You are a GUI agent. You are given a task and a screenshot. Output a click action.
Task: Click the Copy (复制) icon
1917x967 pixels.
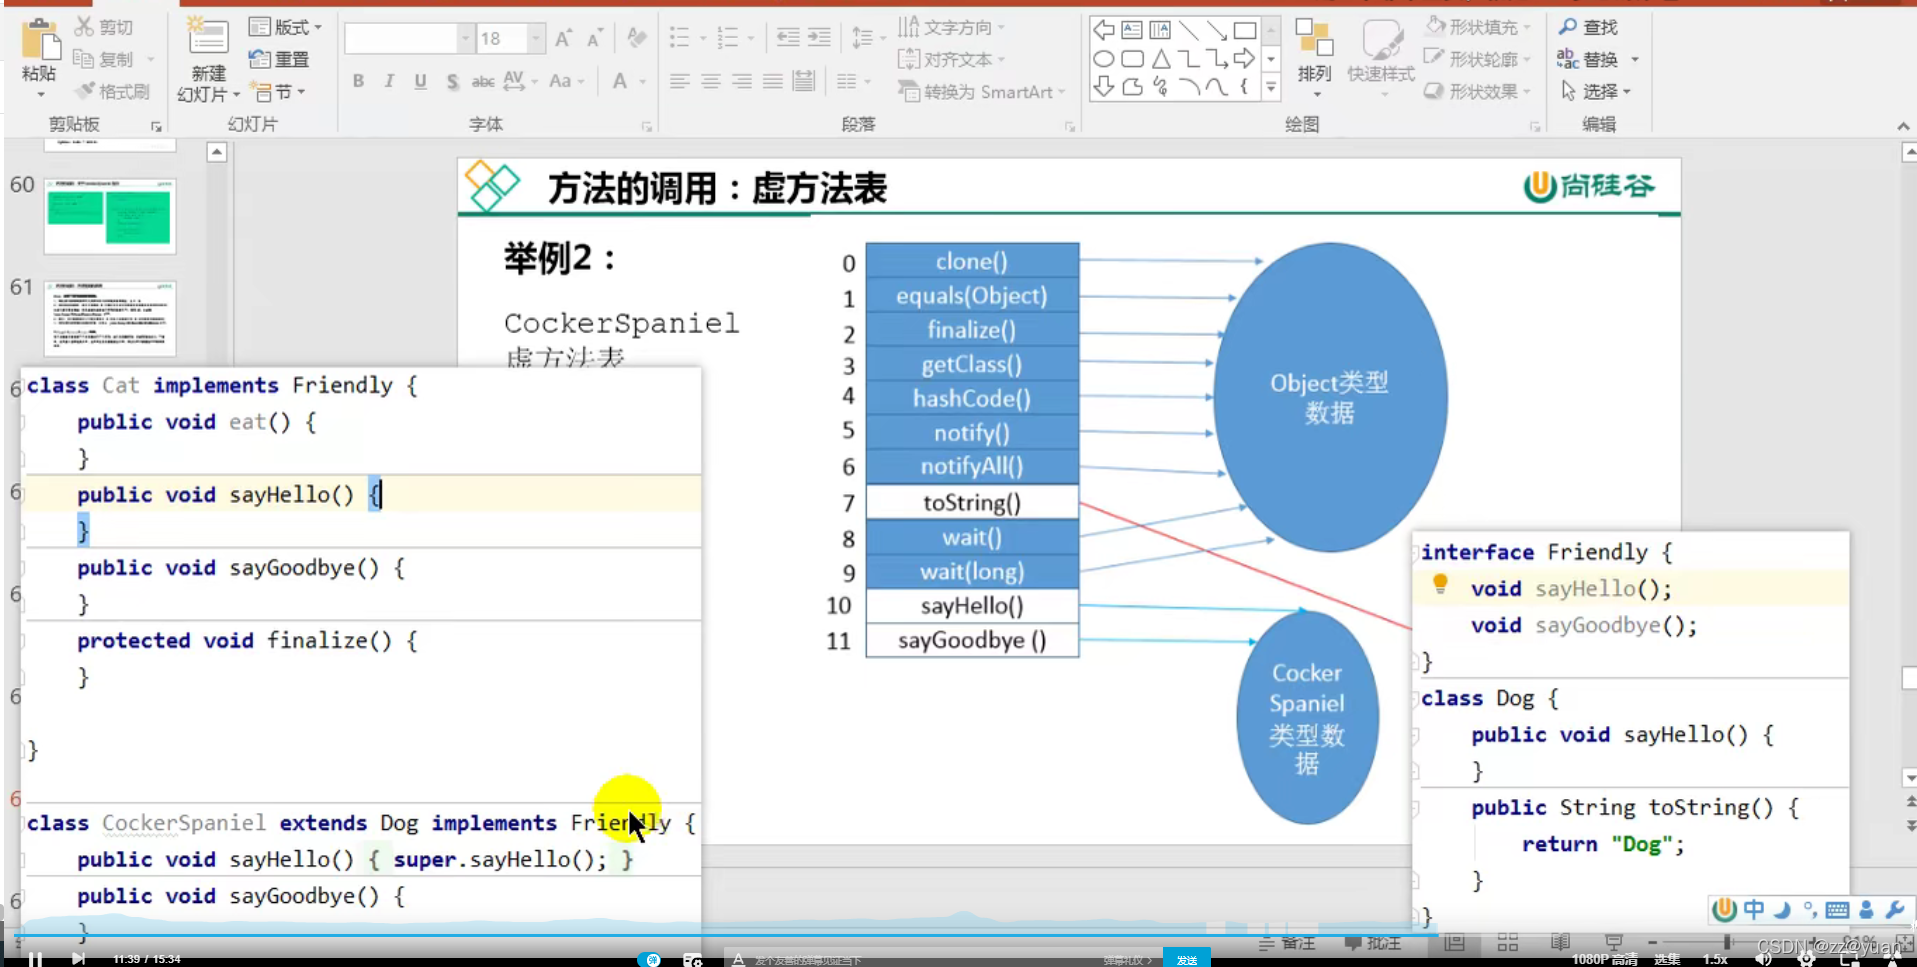click(x=84, y=59)
